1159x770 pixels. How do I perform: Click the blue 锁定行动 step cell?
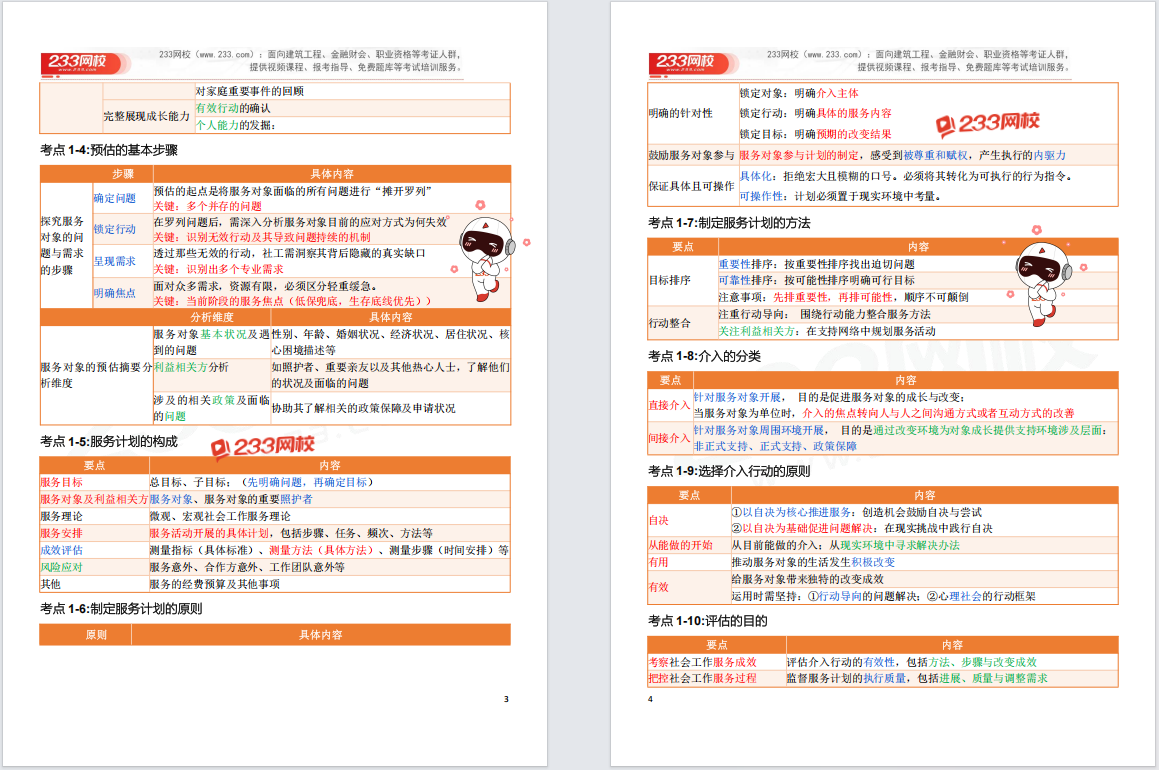pos(115,229)
